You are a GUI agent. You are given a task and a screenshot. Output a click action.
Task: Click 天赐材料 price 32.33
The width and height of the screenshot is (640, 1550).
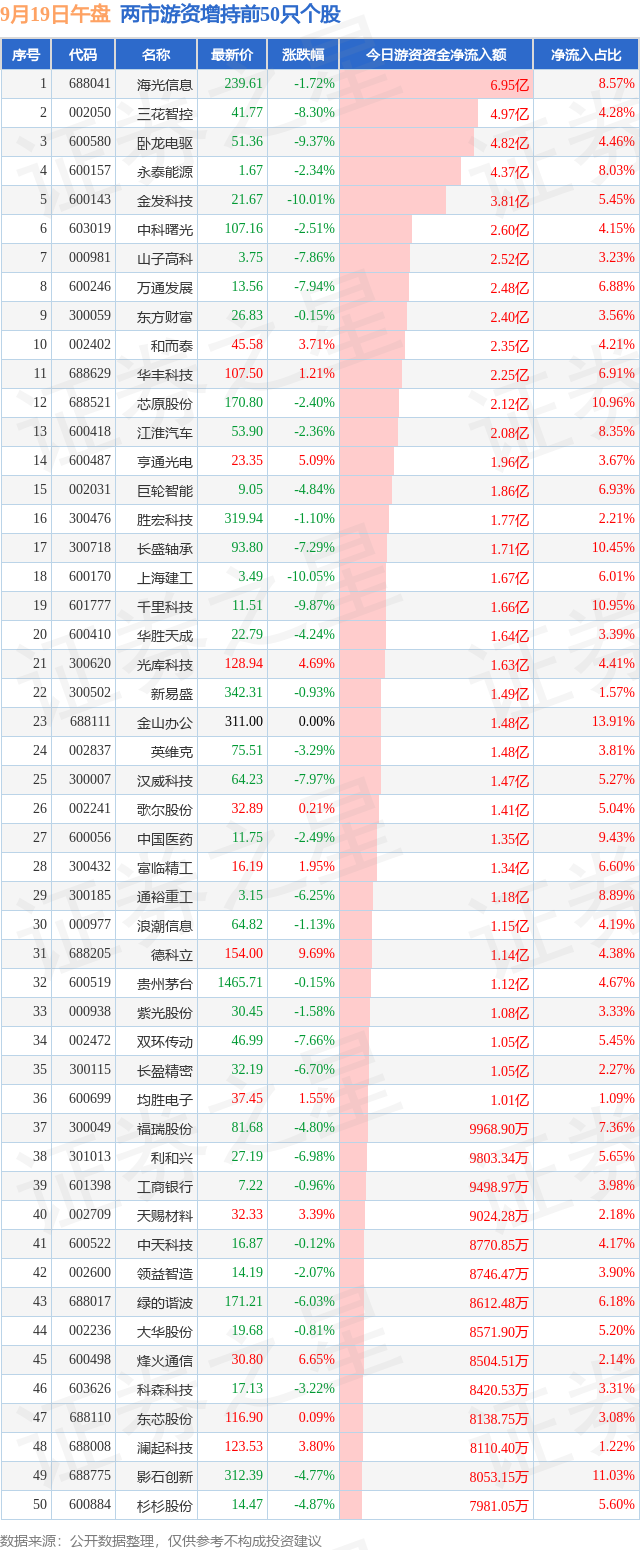(x=247, y=1215)
